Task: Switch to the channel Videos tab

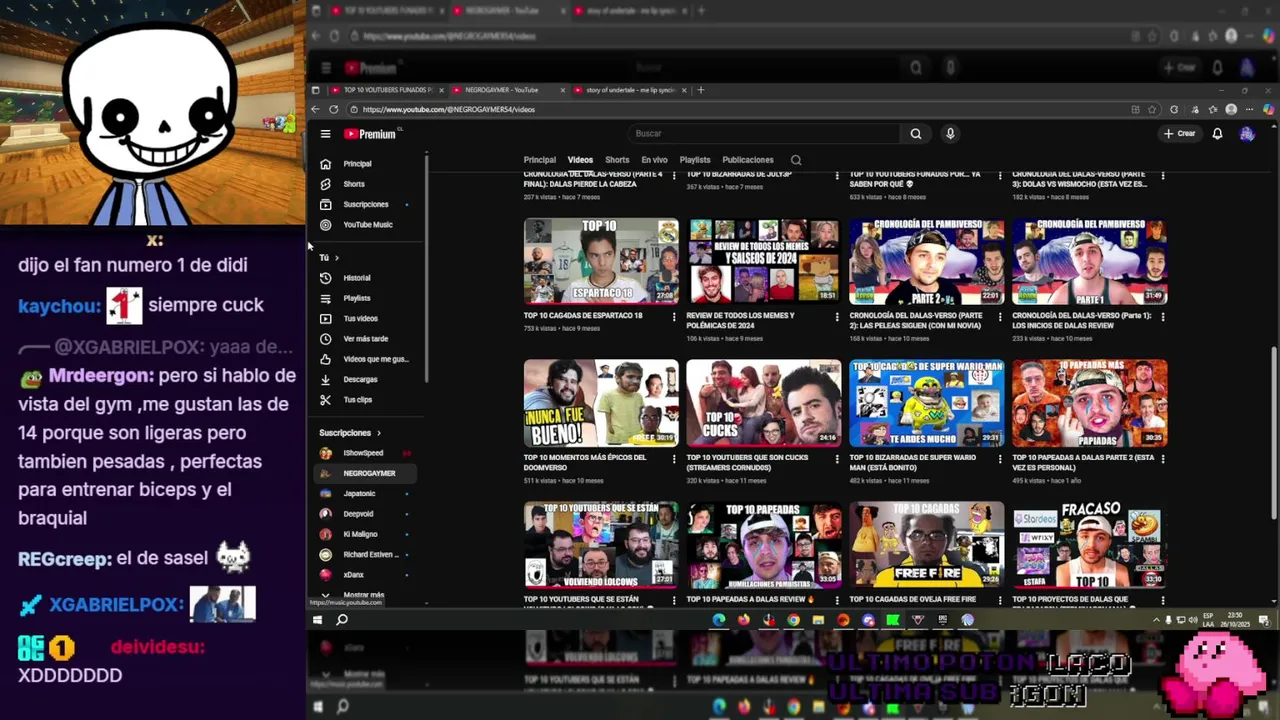Action: [x=580, y=160]
